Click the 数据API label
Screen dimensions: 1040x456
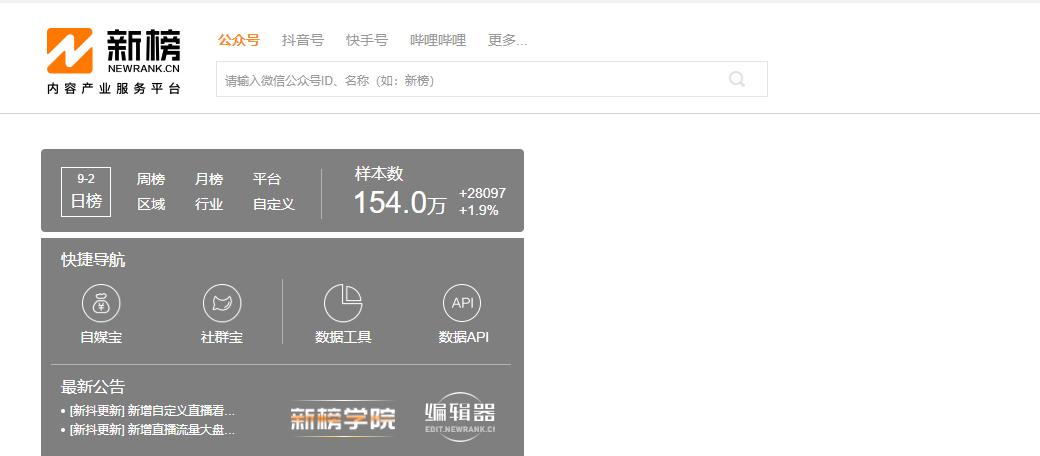pos(463,337)
